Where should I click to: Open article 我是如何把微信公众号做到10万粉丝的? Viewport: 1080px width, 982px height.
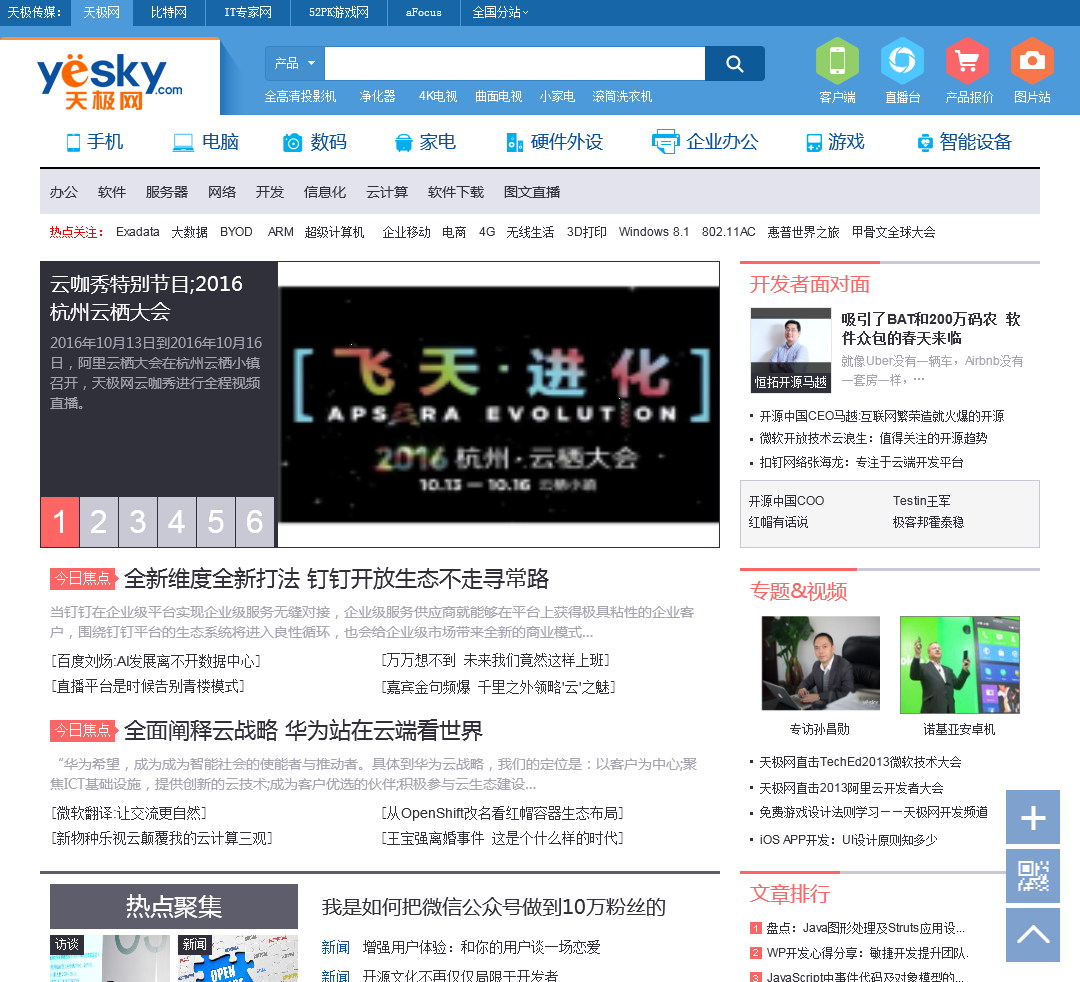pyautogui.click(x=494, y=907)
